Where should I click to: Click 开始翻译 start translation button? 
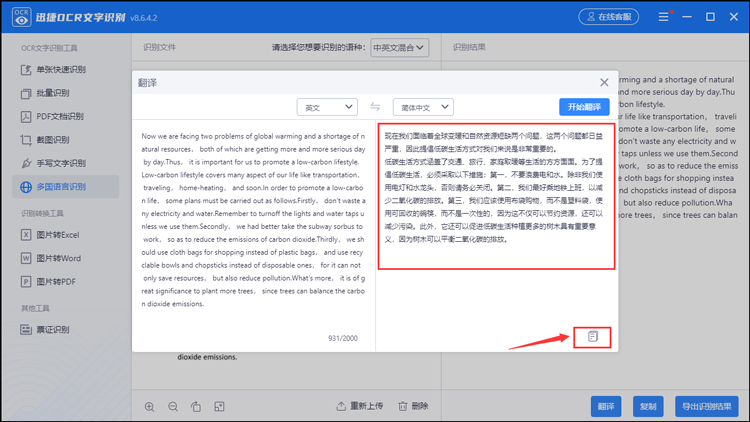pyautogui.click(x=584, y=107)
